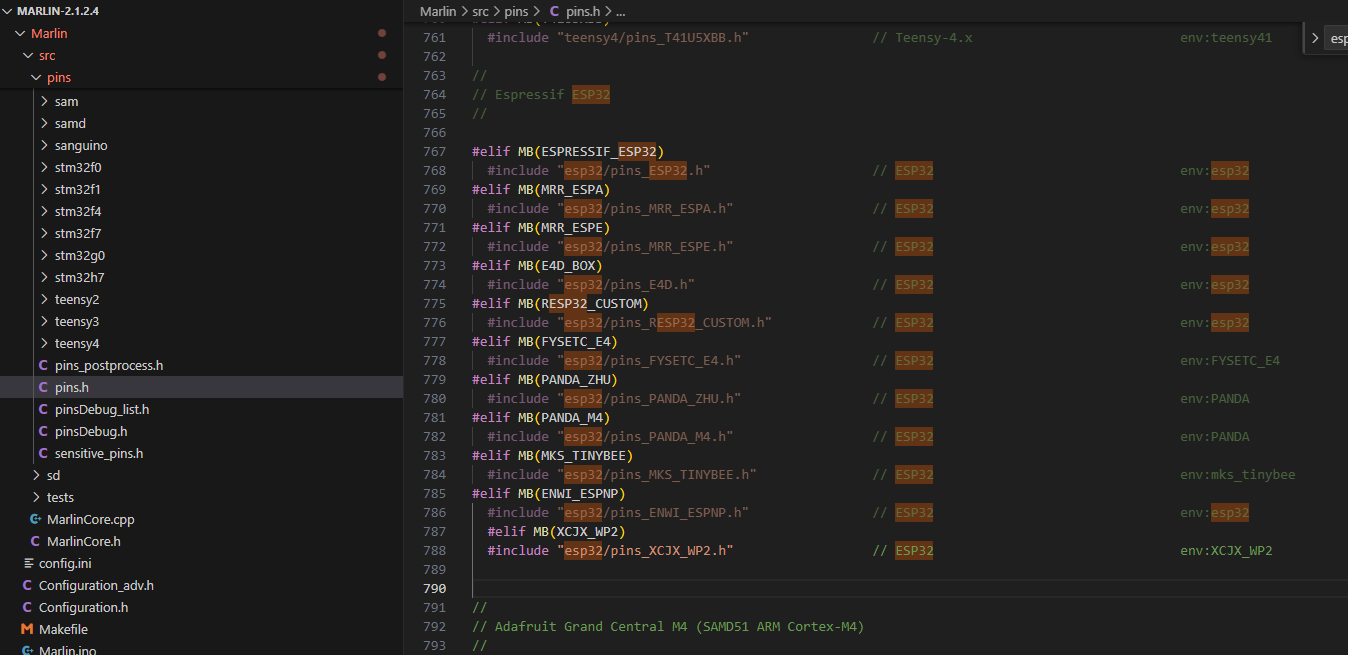Viewport: 1348px width, 655px height.
Task: Click C icon of sensitive_pins.h
Action: [43, 453]
